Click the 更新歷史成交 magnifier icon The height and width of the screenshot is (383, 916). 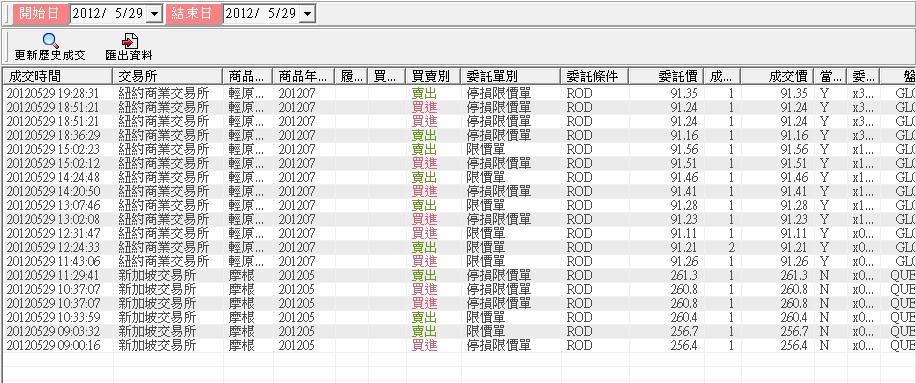[51, 41]
